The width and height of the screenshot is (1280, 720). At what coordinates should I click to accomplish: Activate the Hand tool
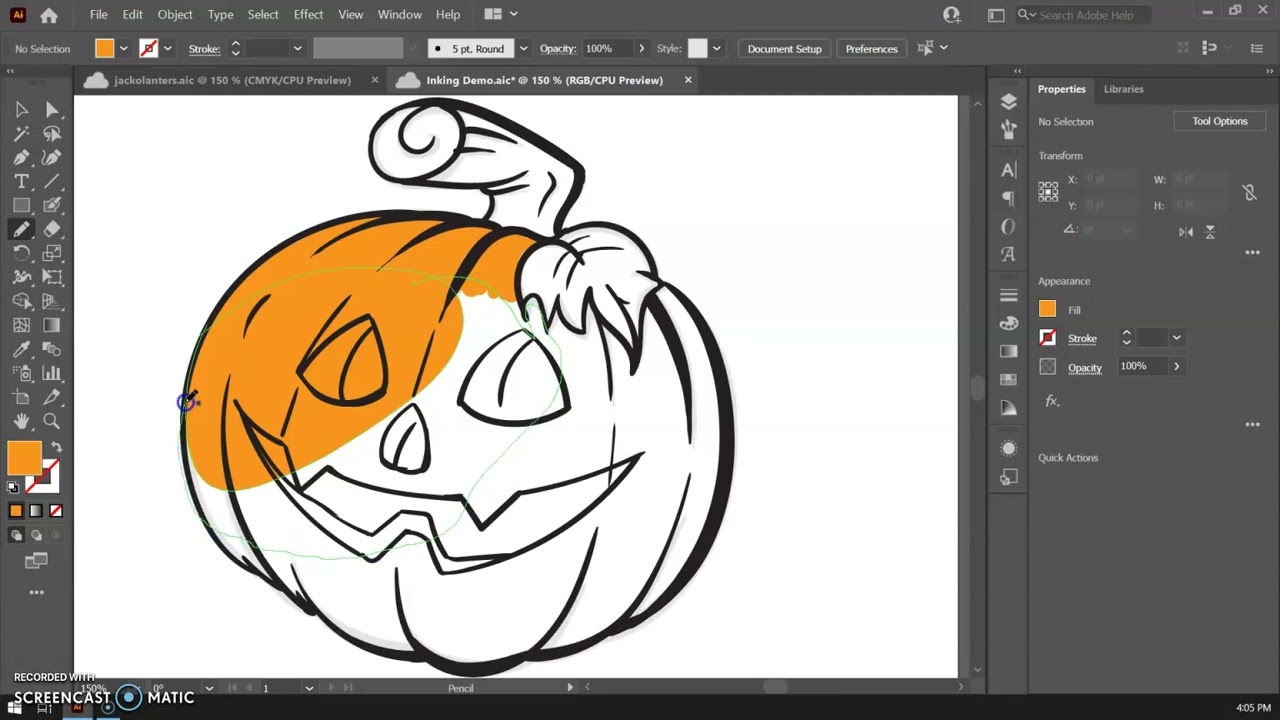(x=21, y=421)
